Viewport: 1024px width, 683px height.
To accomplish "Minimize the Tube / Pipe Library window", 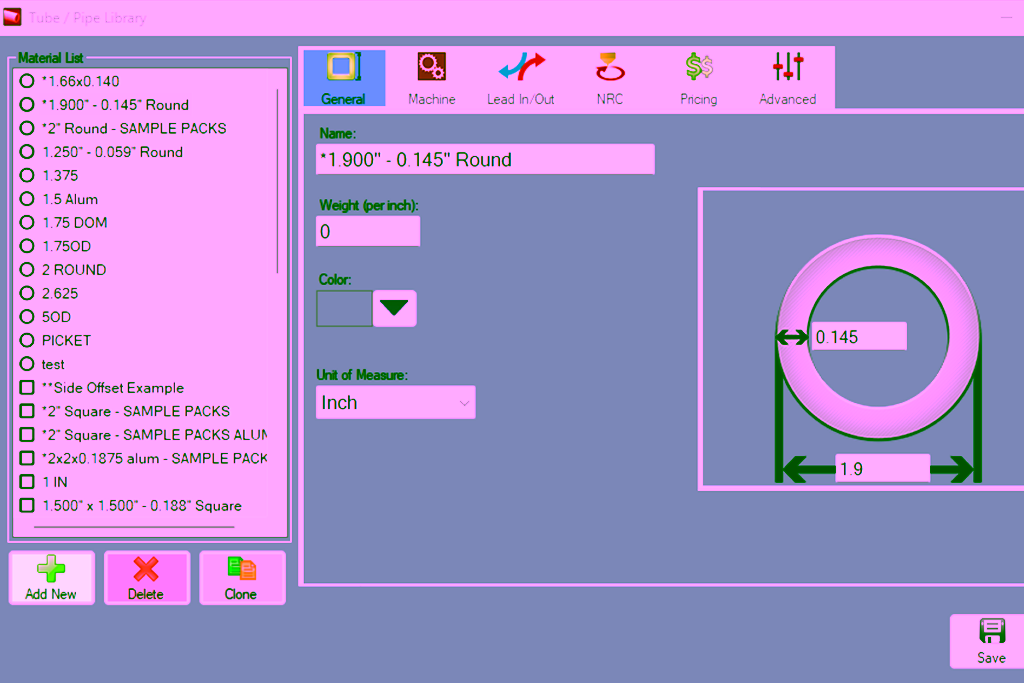I will (x=1006, y=17).
